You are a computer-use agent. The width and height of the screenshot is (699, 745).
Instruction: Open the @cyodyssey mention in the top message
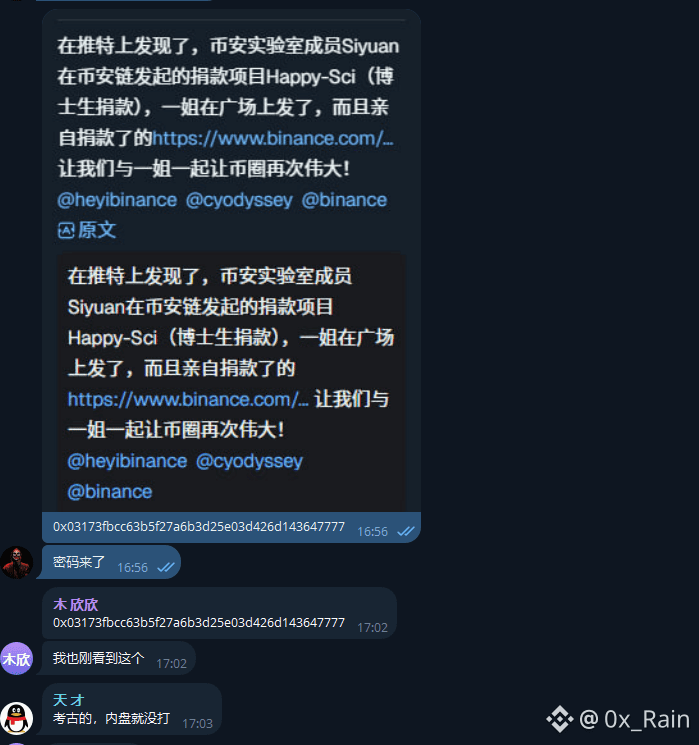[x=239, y=200]
